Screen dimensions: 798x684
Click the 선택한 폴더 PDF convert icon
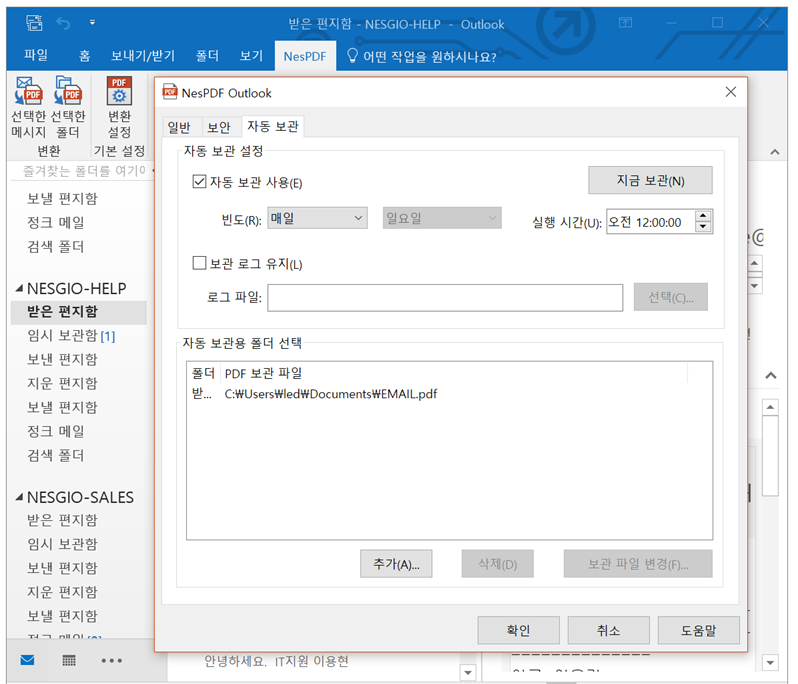[68, 95]
